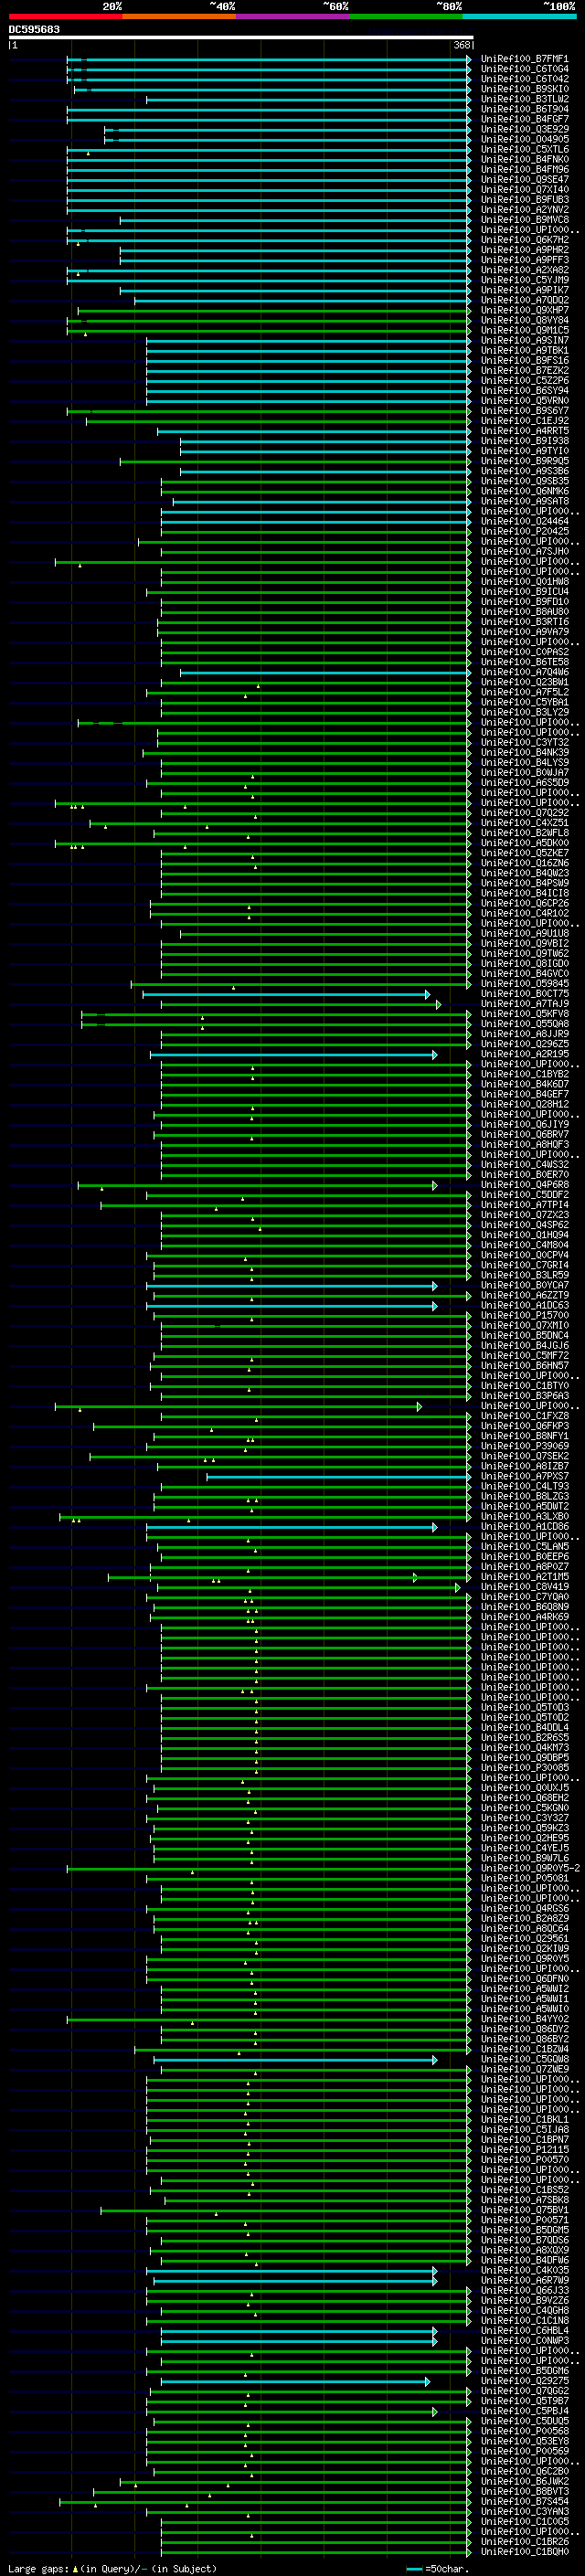The image size is (585, 2576).
Task: Select the UniRef100_C5PBJ4 label
Action: tap(525, 2411)
